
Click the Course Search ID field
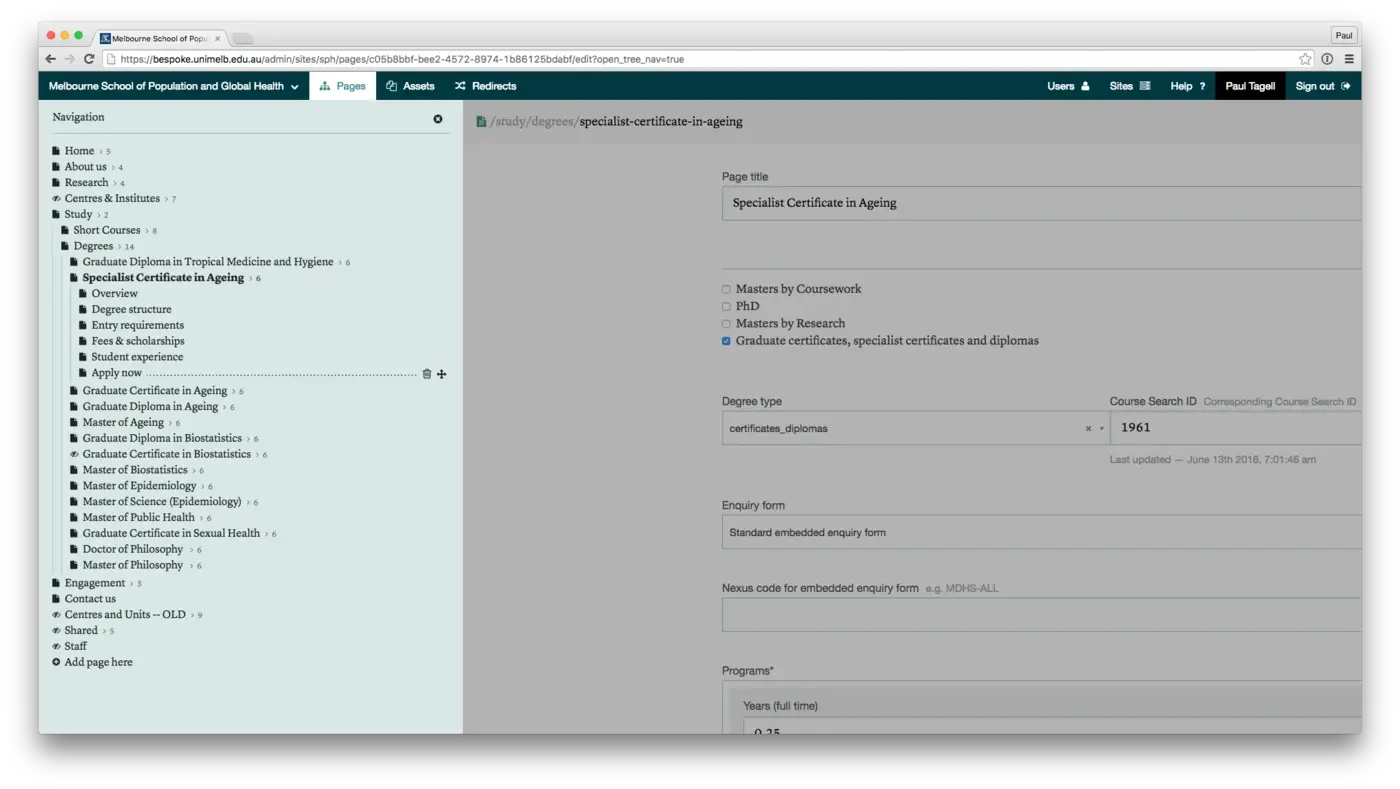1236,428
